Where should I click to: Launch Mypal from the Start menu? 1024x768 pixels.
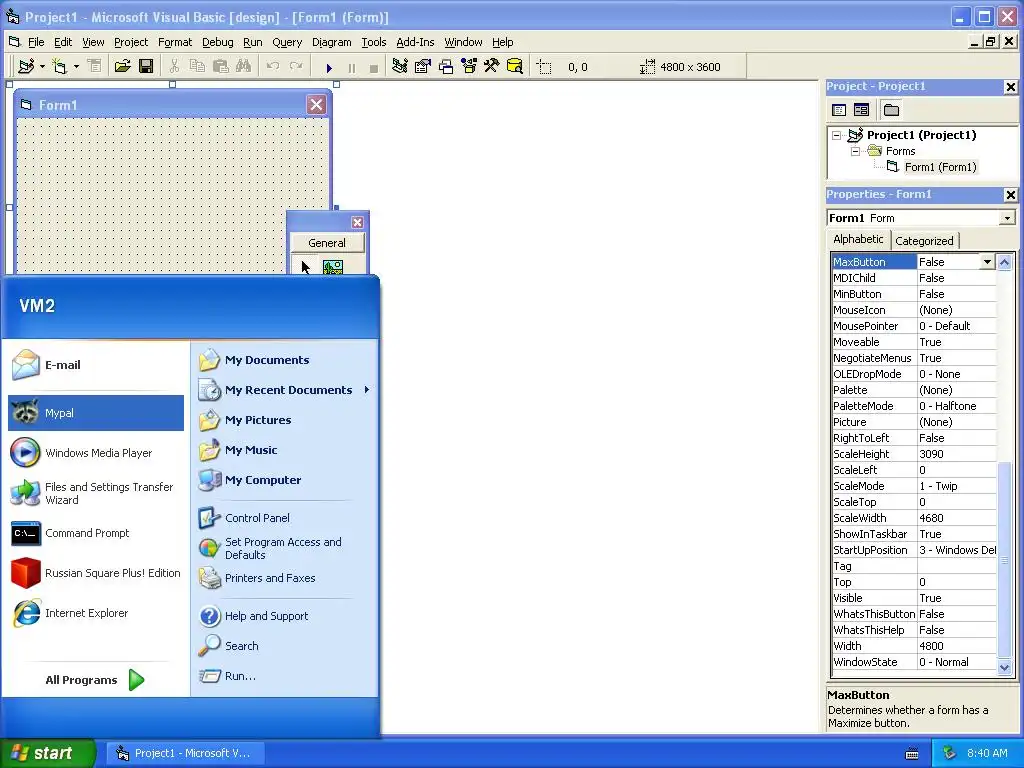click(x=96, y=413)
